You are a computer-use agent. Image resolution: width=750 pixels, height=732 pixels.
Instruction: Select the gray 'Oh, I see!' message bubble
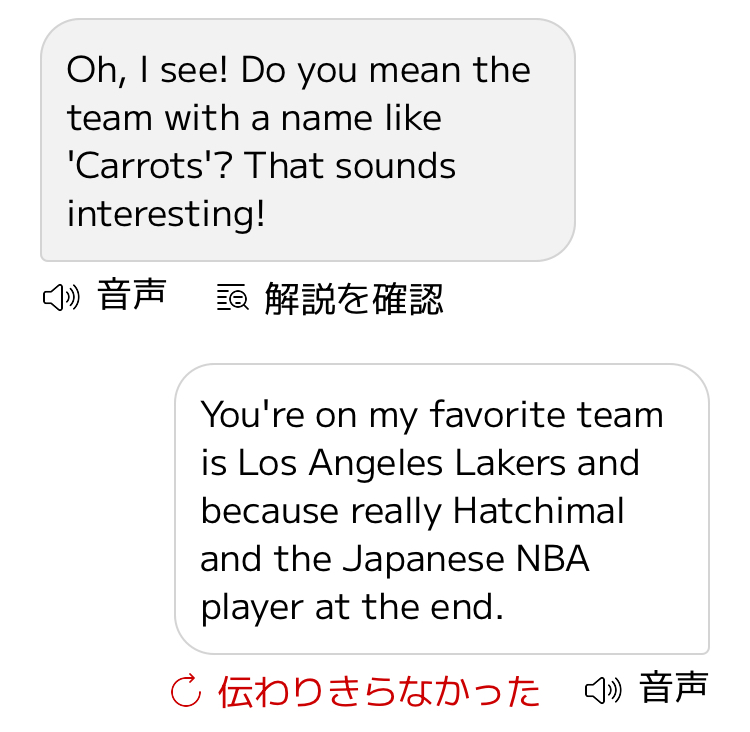pos(307,140)
